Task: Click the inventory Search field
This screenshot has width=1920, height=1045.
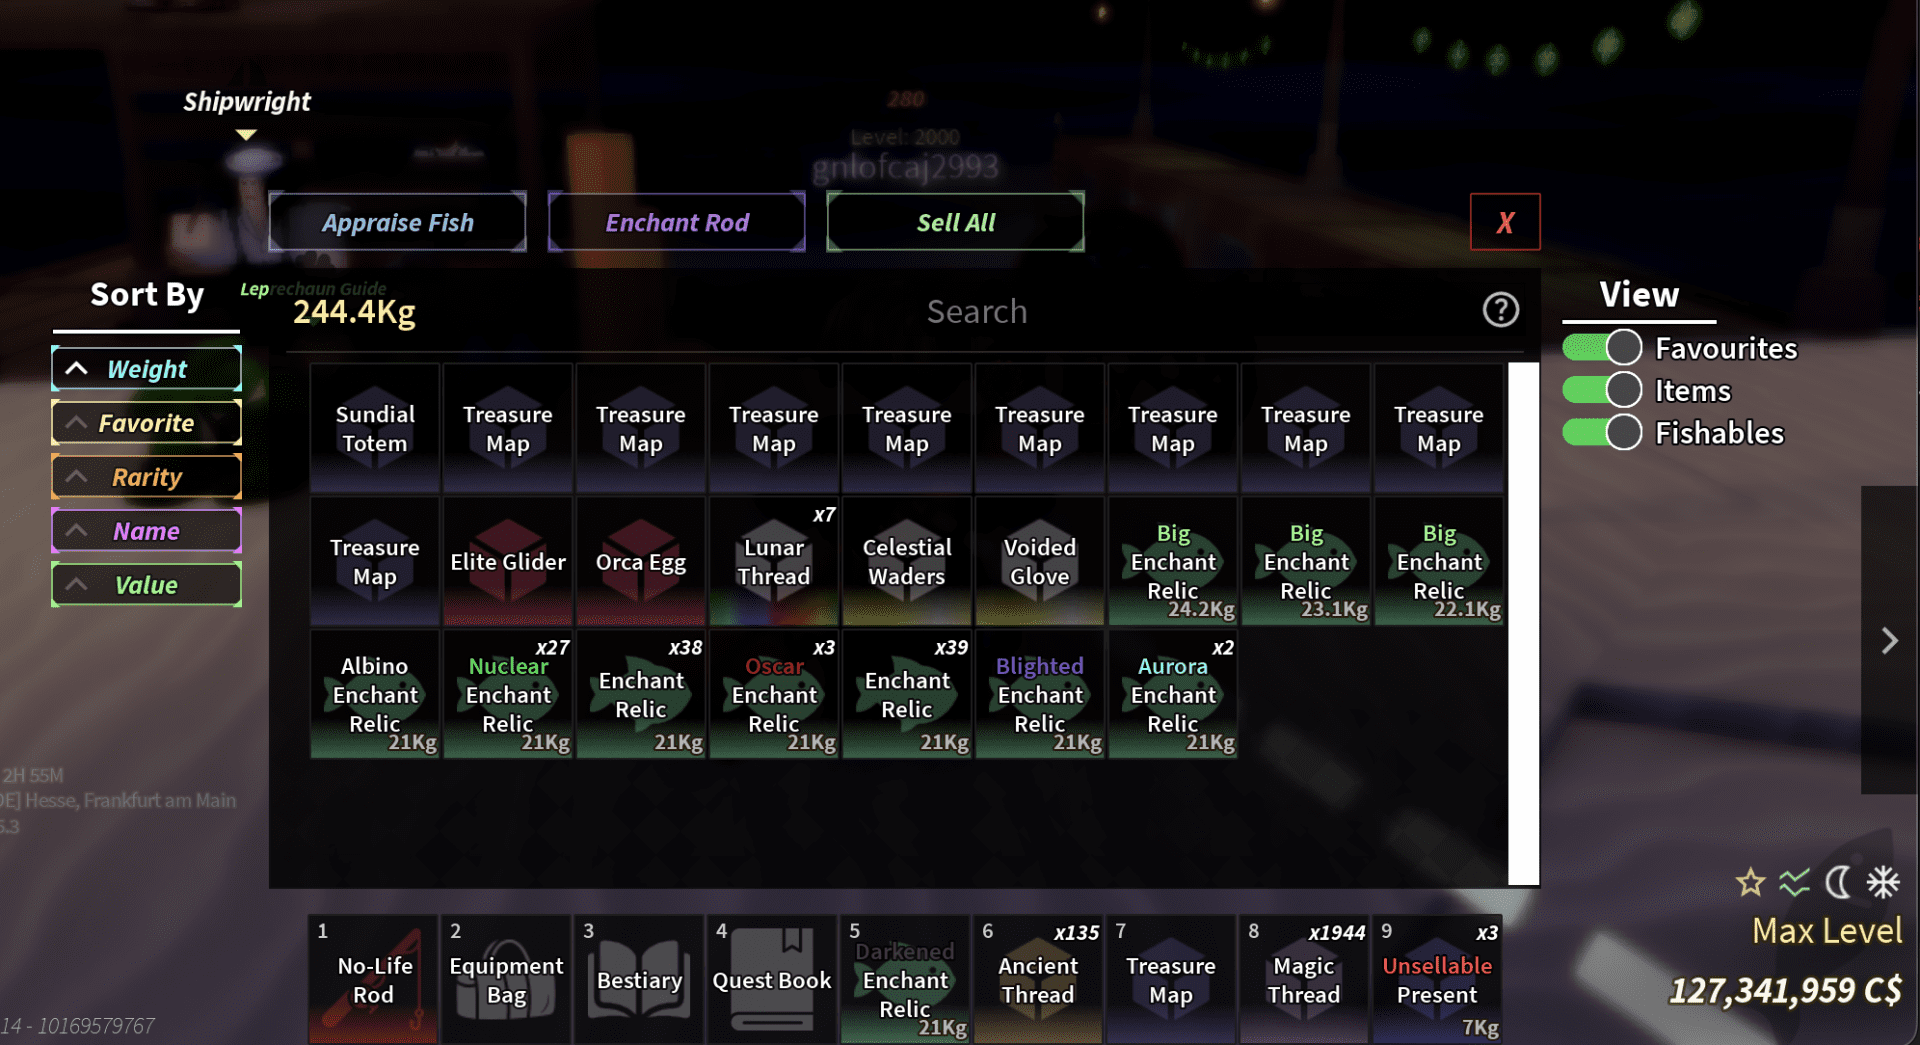Action: (x=976, y=311)
